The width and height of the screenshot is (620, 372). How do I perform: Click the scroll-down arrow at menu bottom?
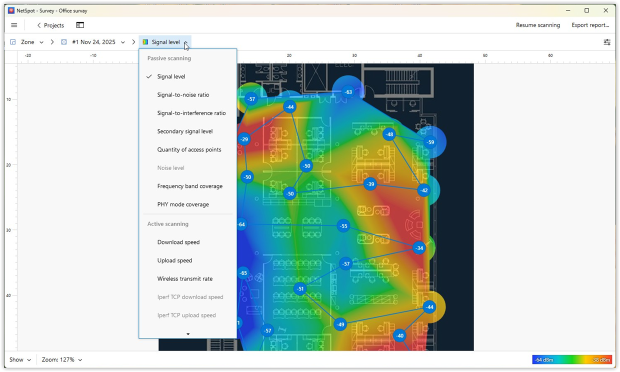(x=188, y=334)
